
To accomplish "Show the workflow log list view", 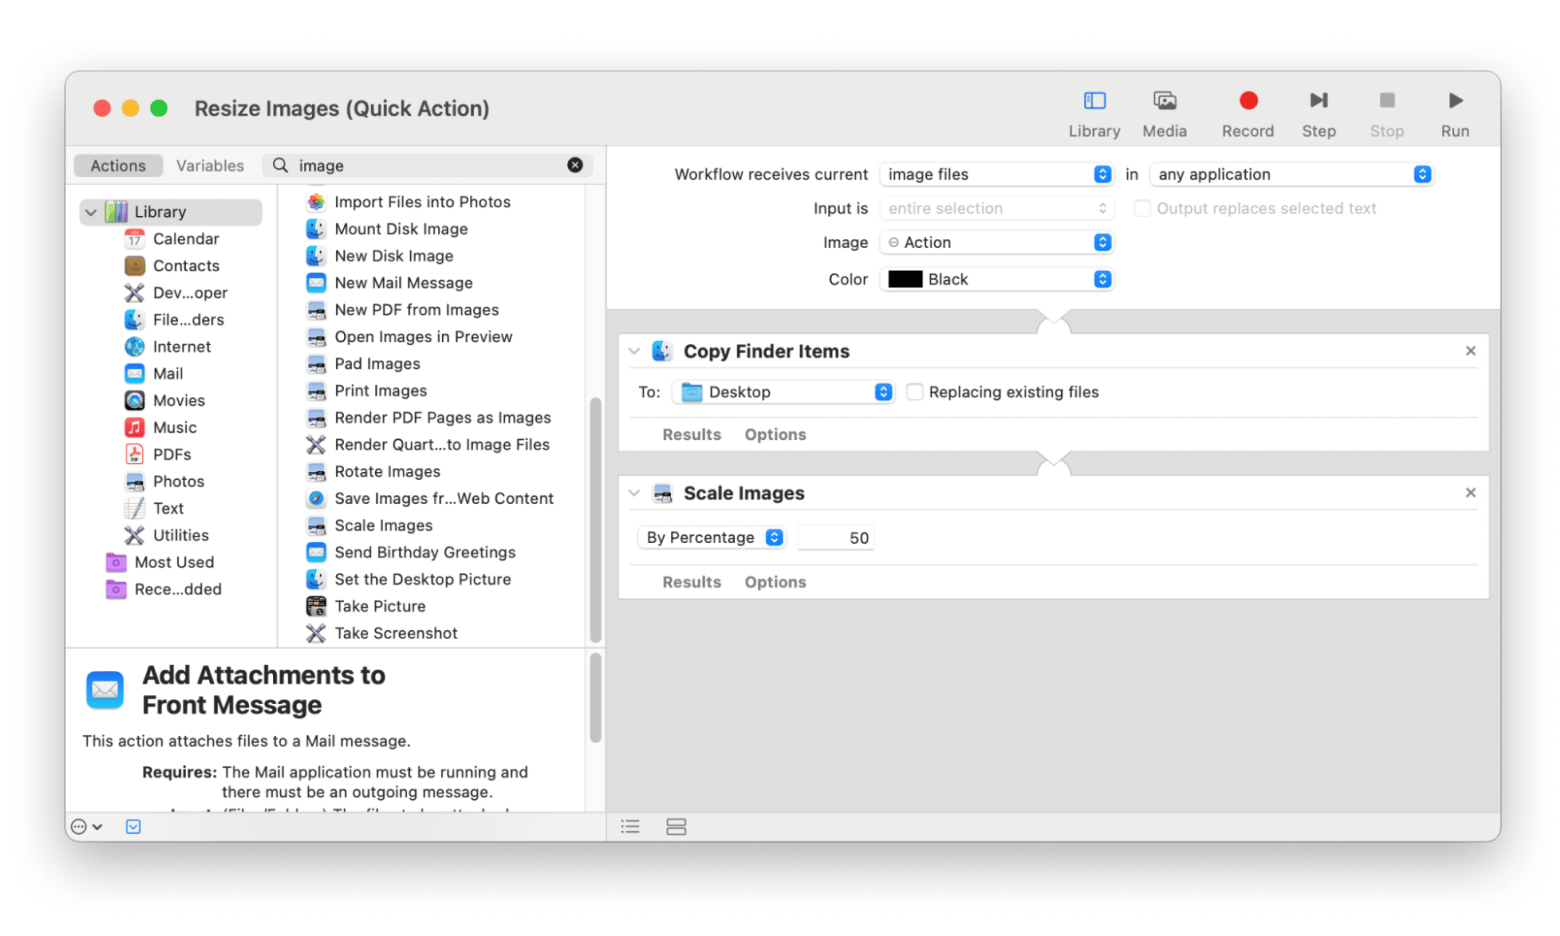I will 630,827.
